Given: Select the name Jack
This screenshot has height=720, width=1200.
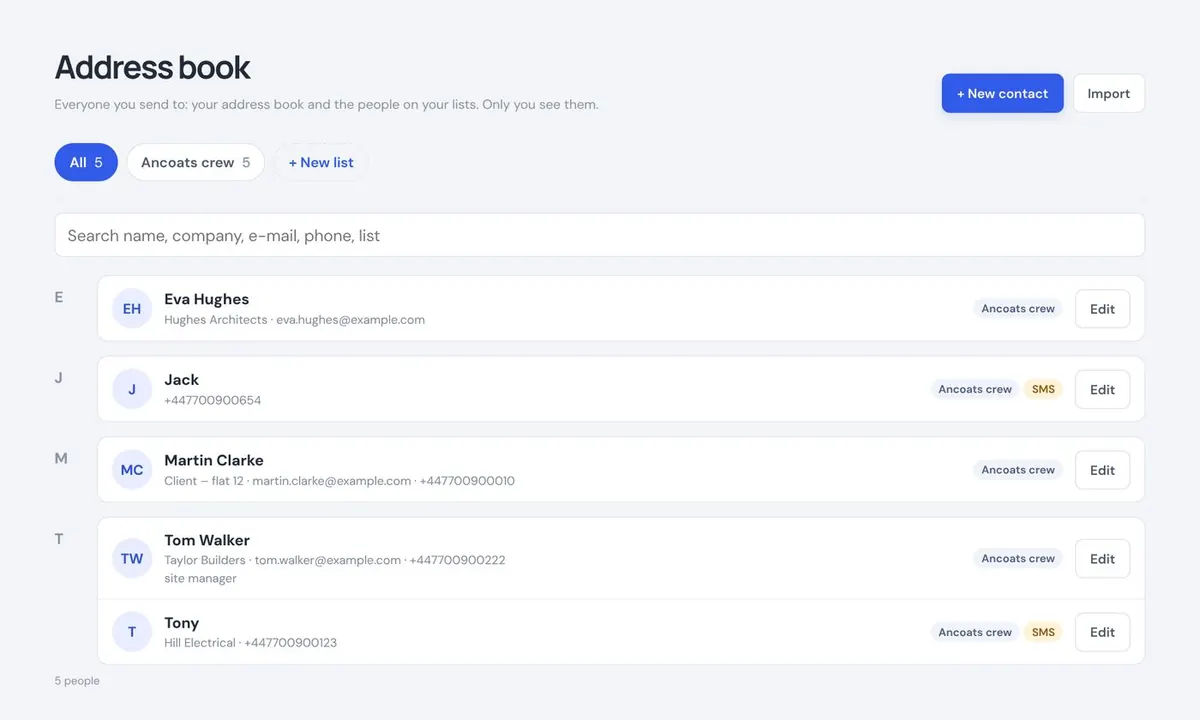Looking at the screenshot, I should pyautogui.click(x=182, y=380).
